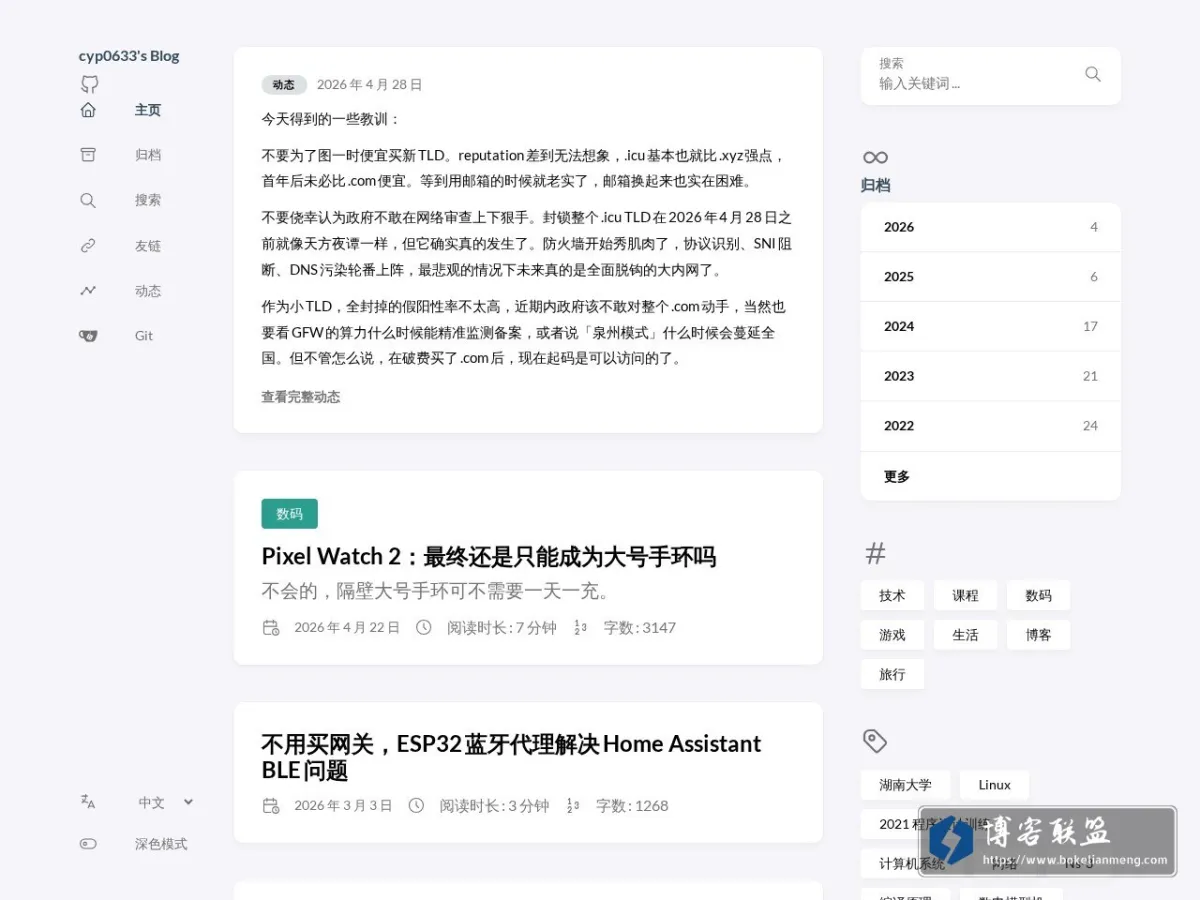Toggle the 深色模式 dark mode switch
This screenshot has width=1200, height=900.
click(x=88, y=844)
